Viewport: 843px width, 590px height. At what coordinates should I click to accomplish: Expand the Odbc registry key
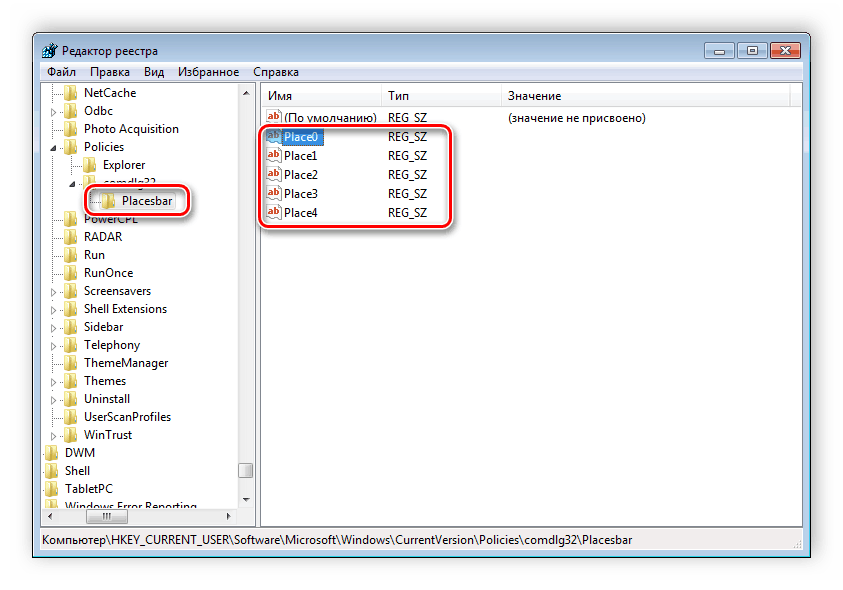point(54,111)
